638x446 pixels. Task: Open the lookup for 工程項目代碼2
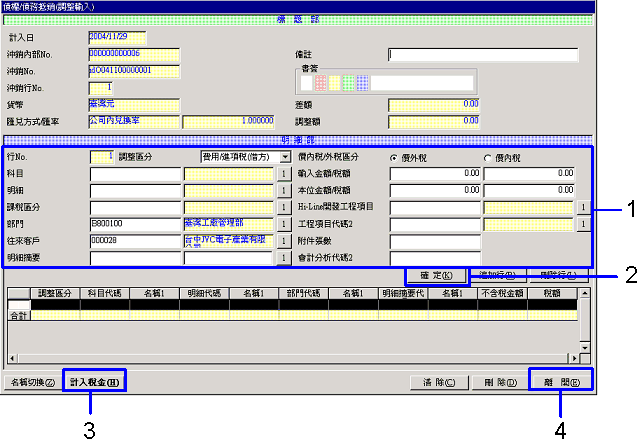pyautogui.click(x=583, y=224)
